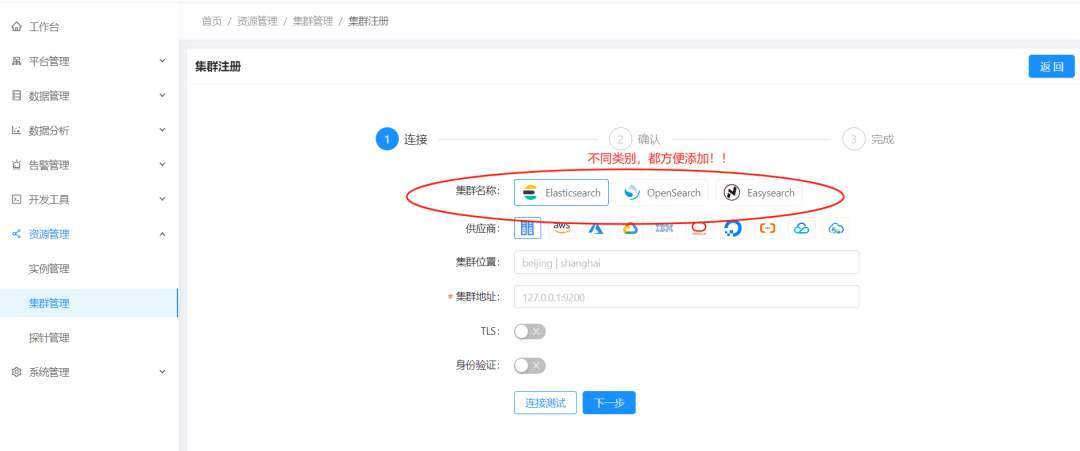
Task: Select the on-premise server rack provider icon
Action: 528,228
